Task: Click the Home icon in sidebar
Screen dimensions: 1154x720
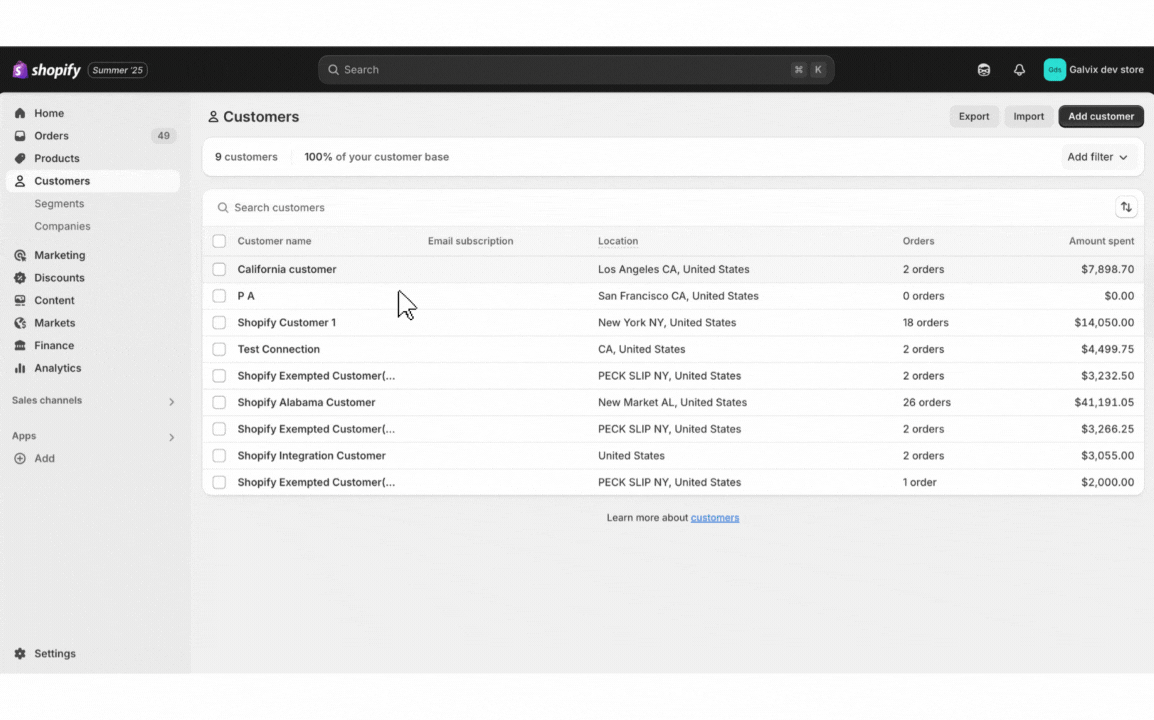Action: point(20,113)
